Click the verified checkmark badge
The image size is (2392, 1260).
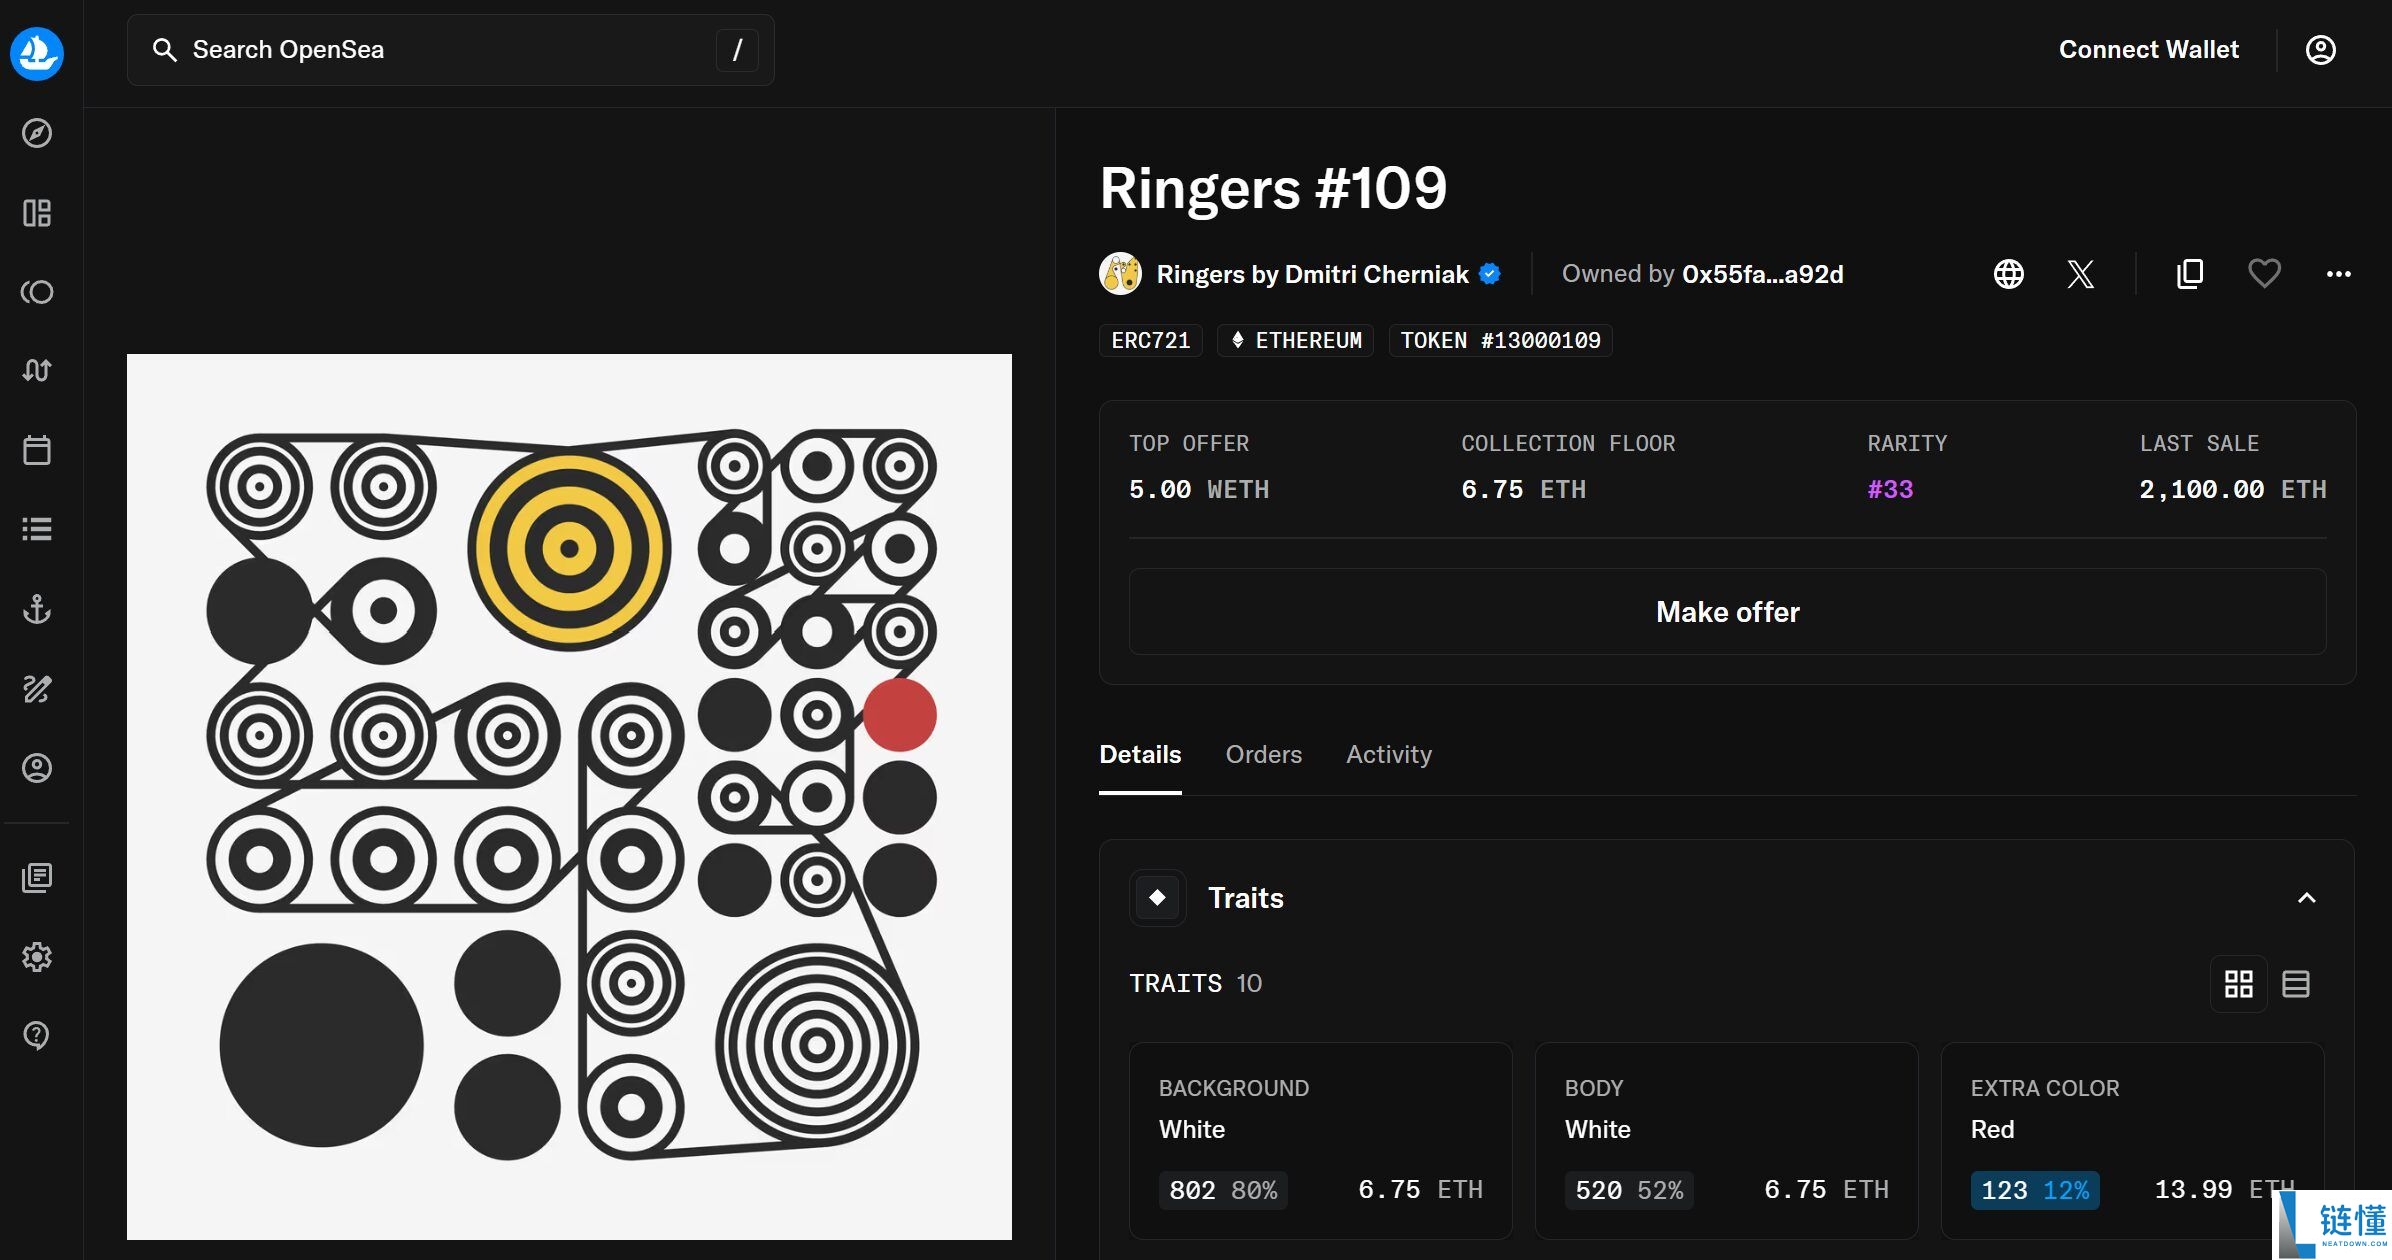(1489, 274)
